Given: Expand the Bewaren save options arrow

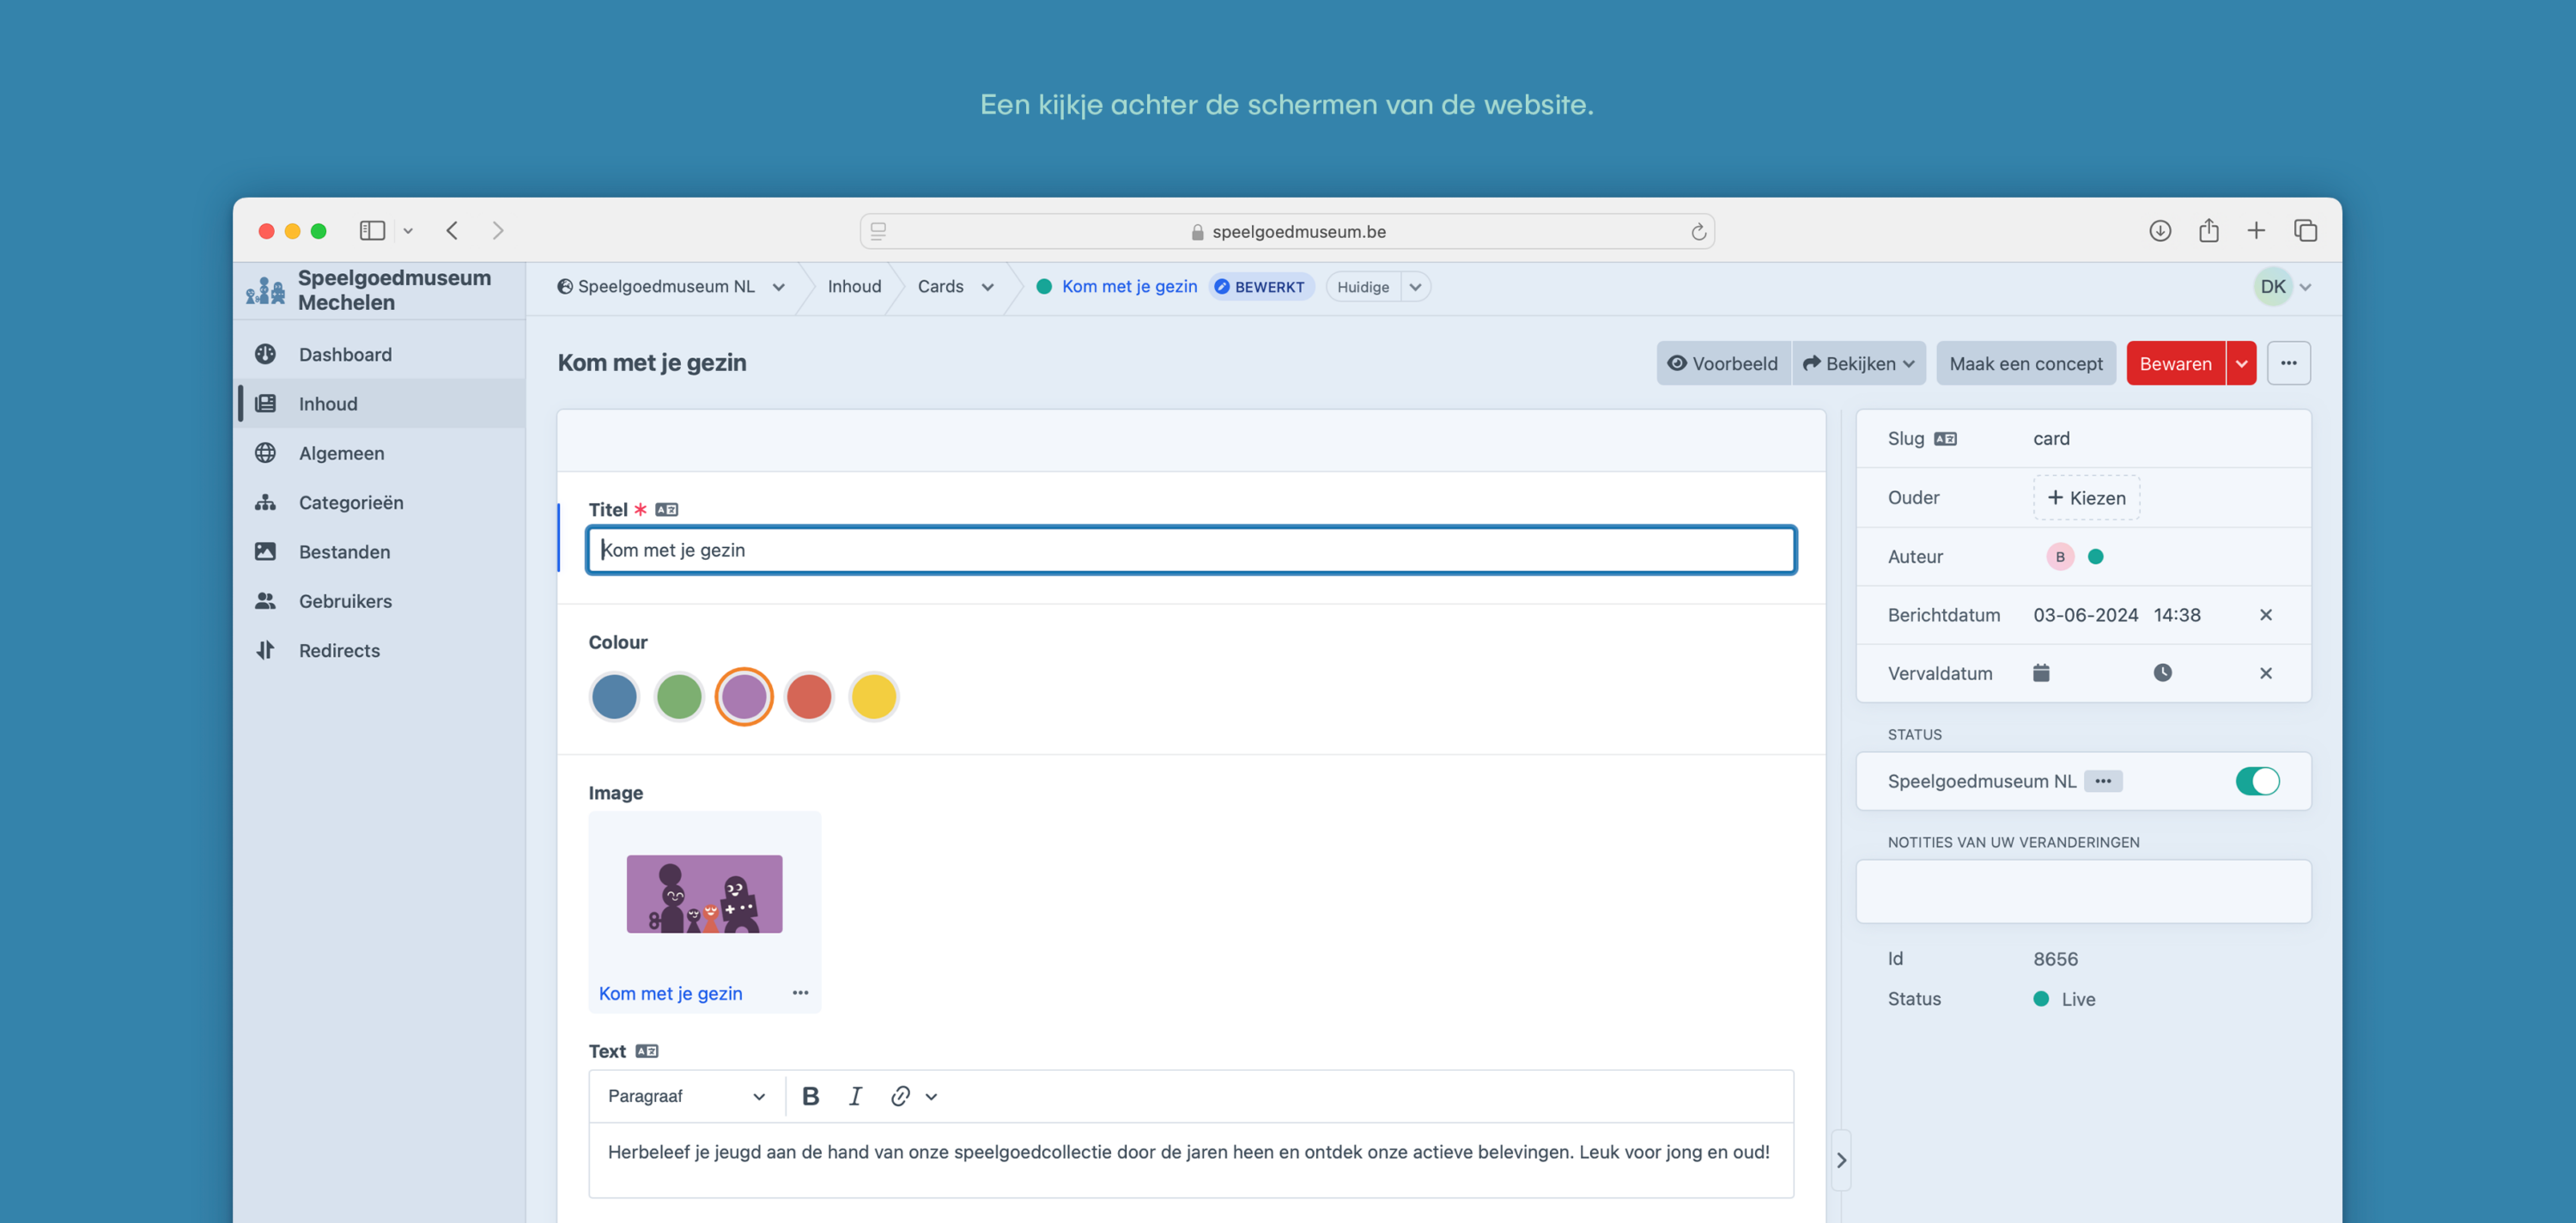Looking at the screenshot, I should click(2242, 363).
